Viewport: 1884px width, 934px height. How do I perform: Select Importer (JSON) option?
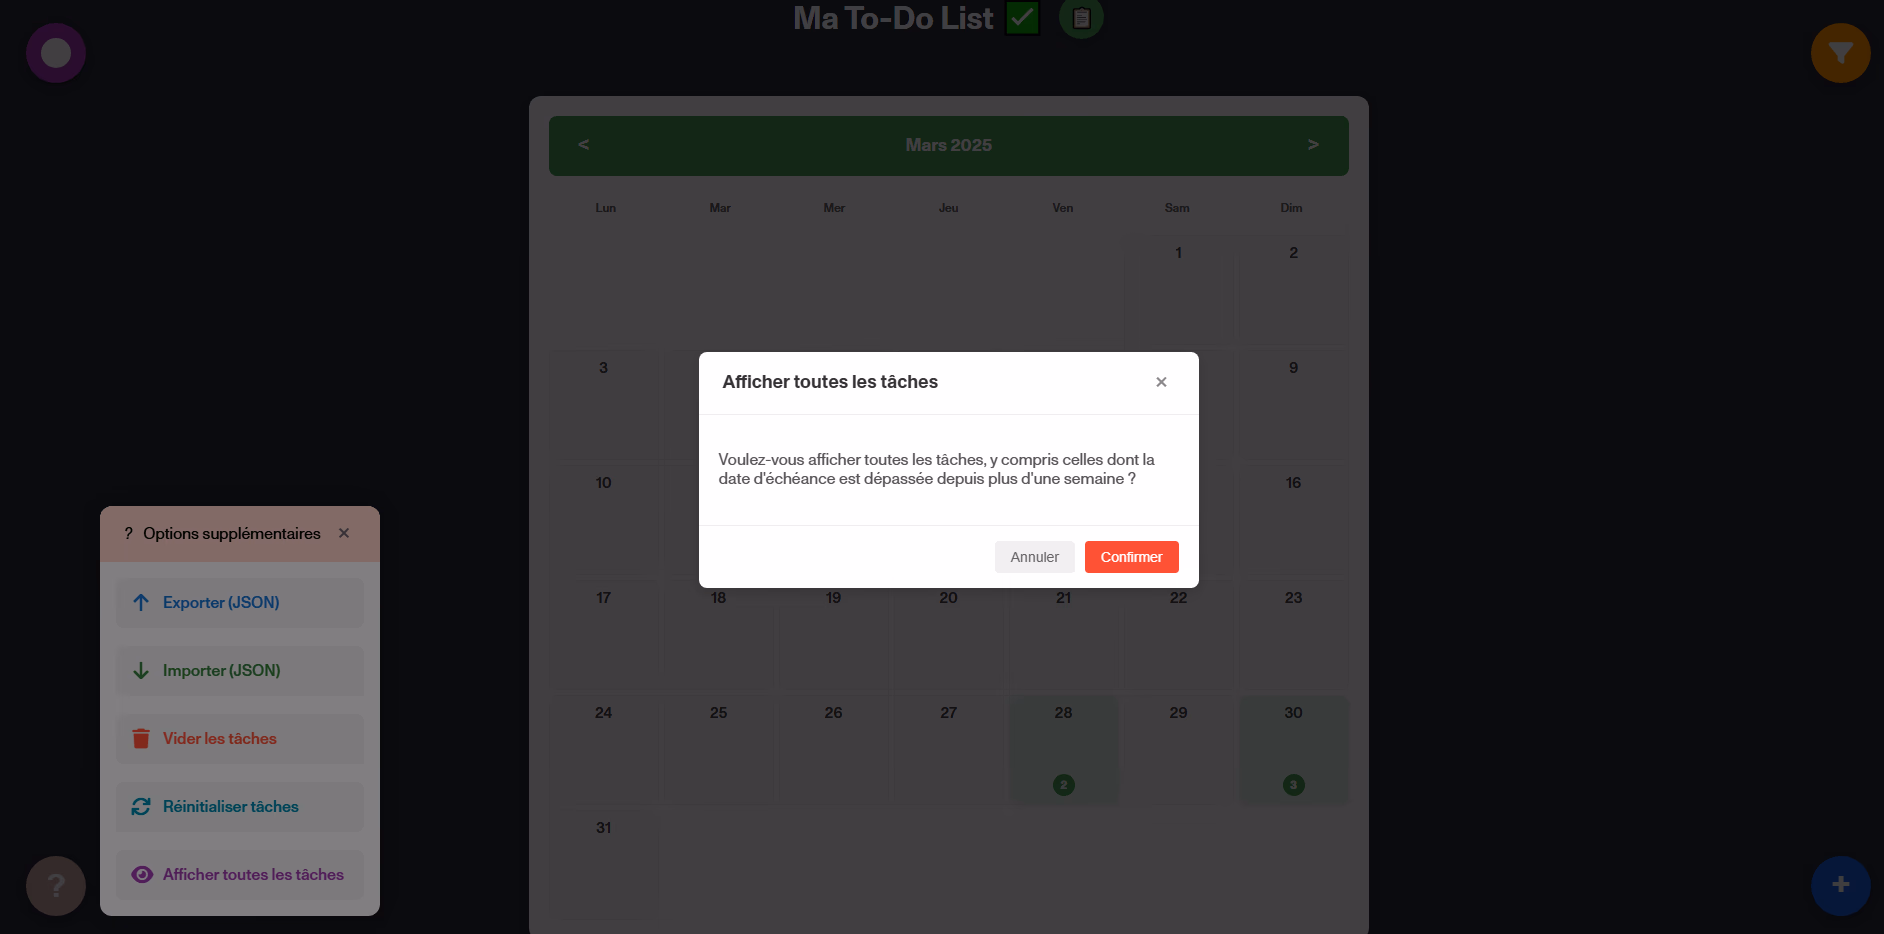pyautogui.click(x=240, y=671)
